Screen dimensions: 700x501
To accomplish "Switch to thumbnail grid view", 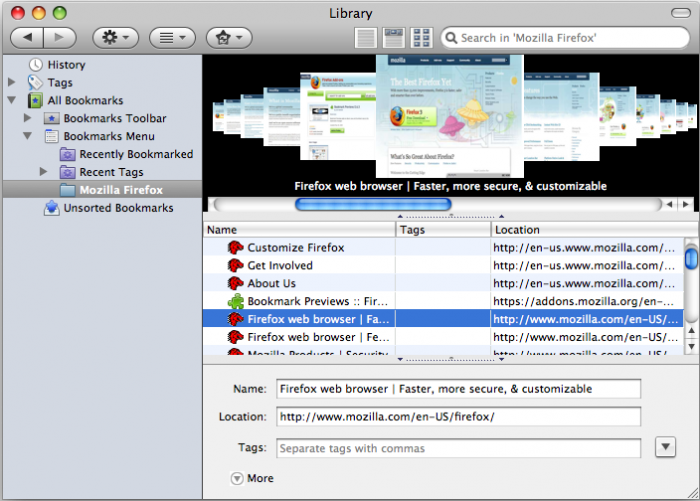I will point(421,38).
